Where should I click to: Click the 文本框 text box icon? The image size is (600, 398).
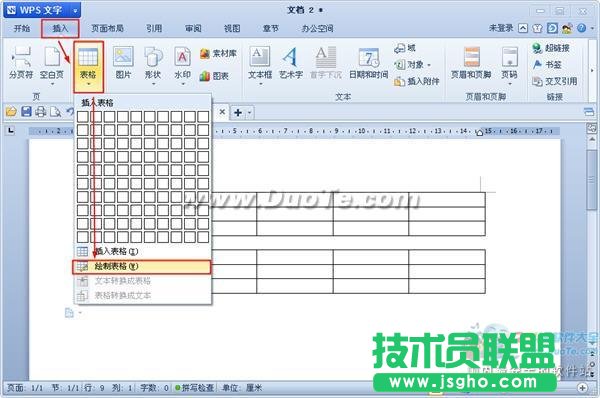click(260, 57)
